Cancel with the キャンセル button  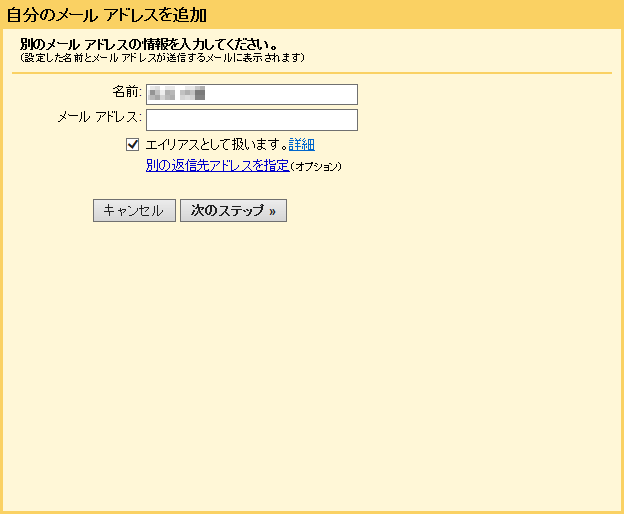tap(135, 210)
